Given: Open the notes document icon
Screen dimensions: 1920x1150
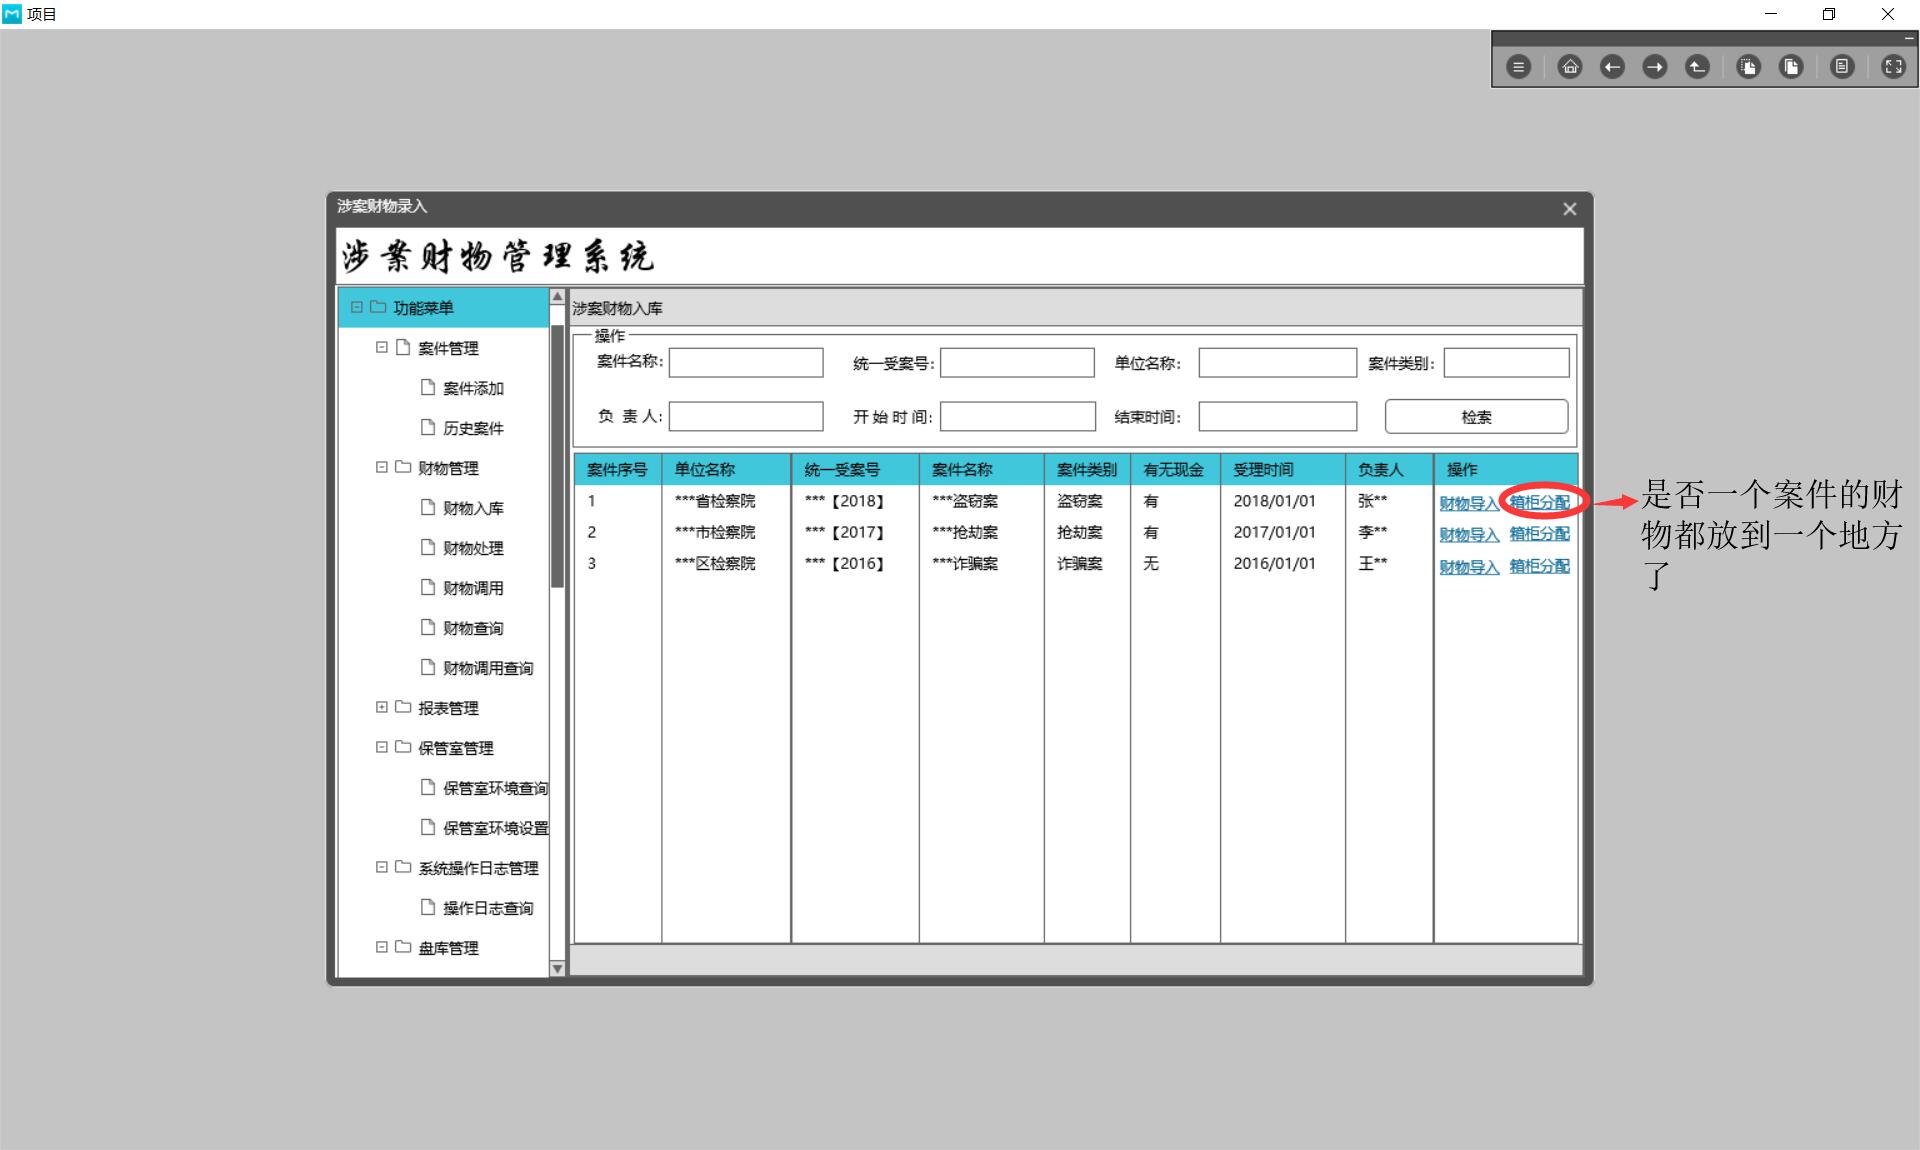Looking at the screenshot, I should 1842,67.
